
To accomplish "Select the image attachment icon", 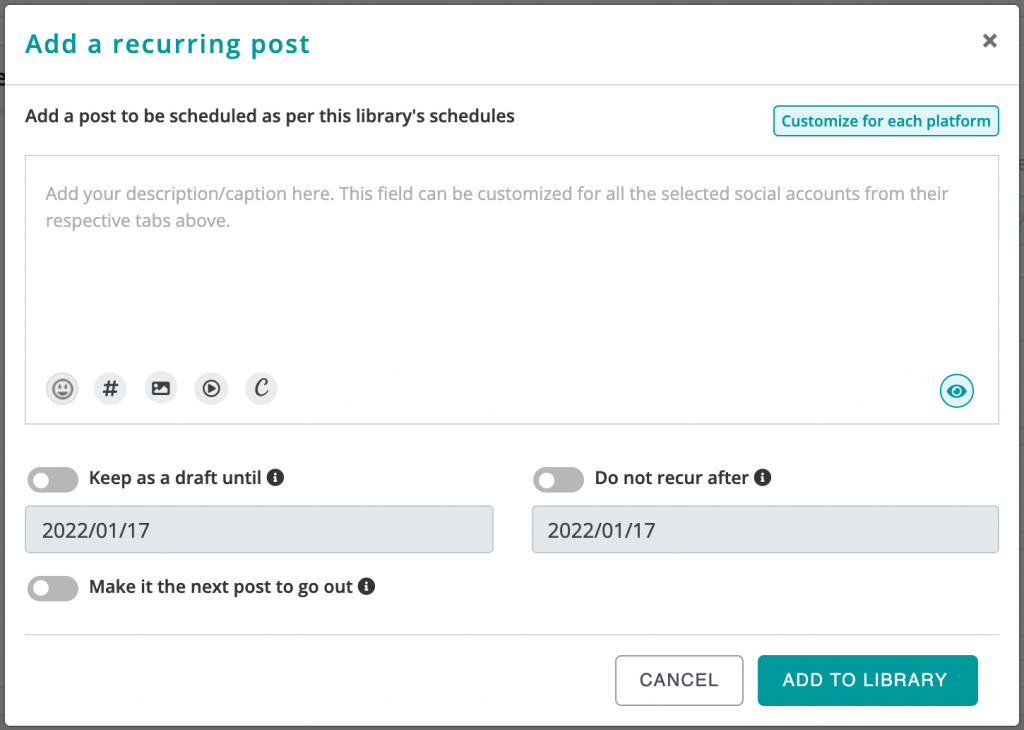I will (x=160, y=388).
